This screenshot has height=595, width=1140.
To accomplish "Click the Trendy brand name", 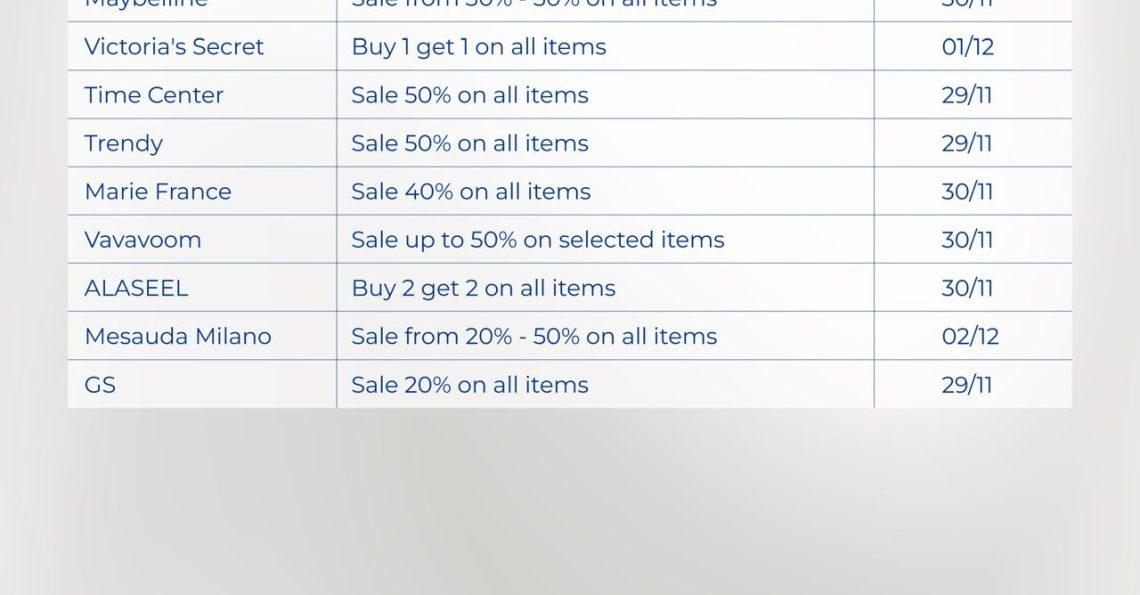I will pyautogui.click(x=123, y=143).
